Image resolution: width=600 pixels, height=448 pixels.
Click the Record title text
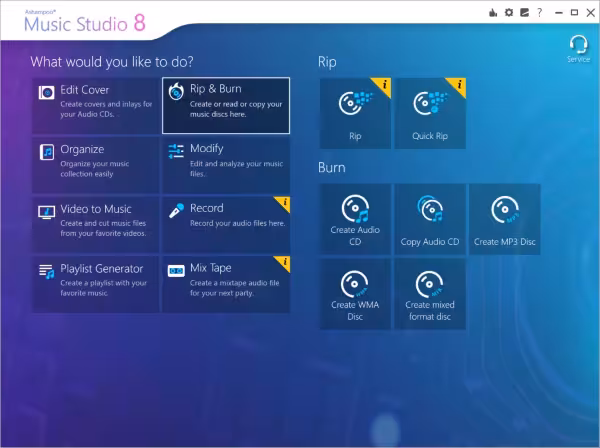click(x=207, y=208)
